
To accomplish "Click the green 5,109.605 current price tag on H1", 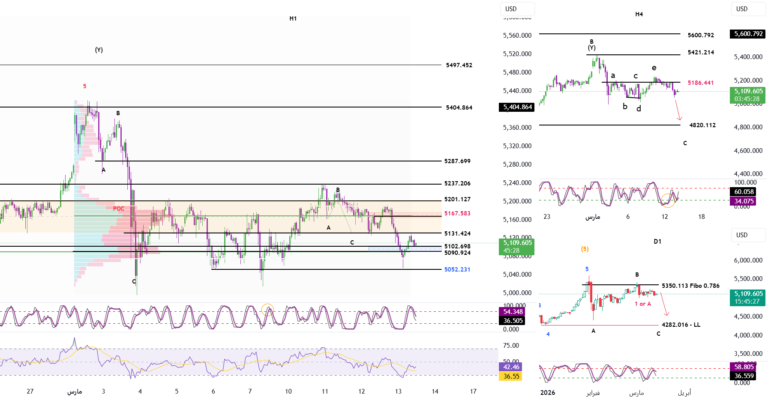I will tap(518, 245).
